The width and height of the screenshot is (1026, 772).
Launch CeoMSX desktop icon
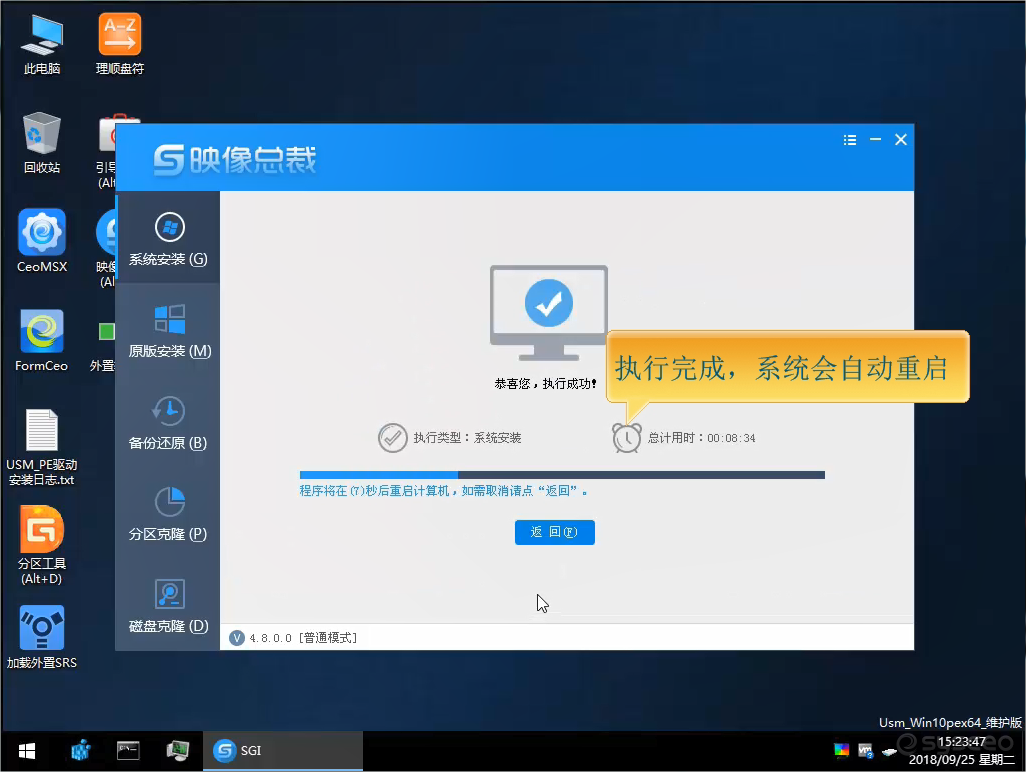point(42,241)
